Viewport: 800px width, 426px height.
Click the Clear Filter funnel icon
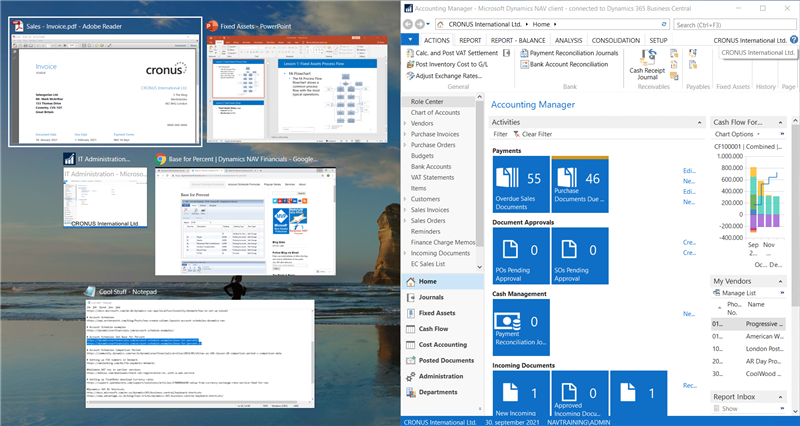[516, 134]
